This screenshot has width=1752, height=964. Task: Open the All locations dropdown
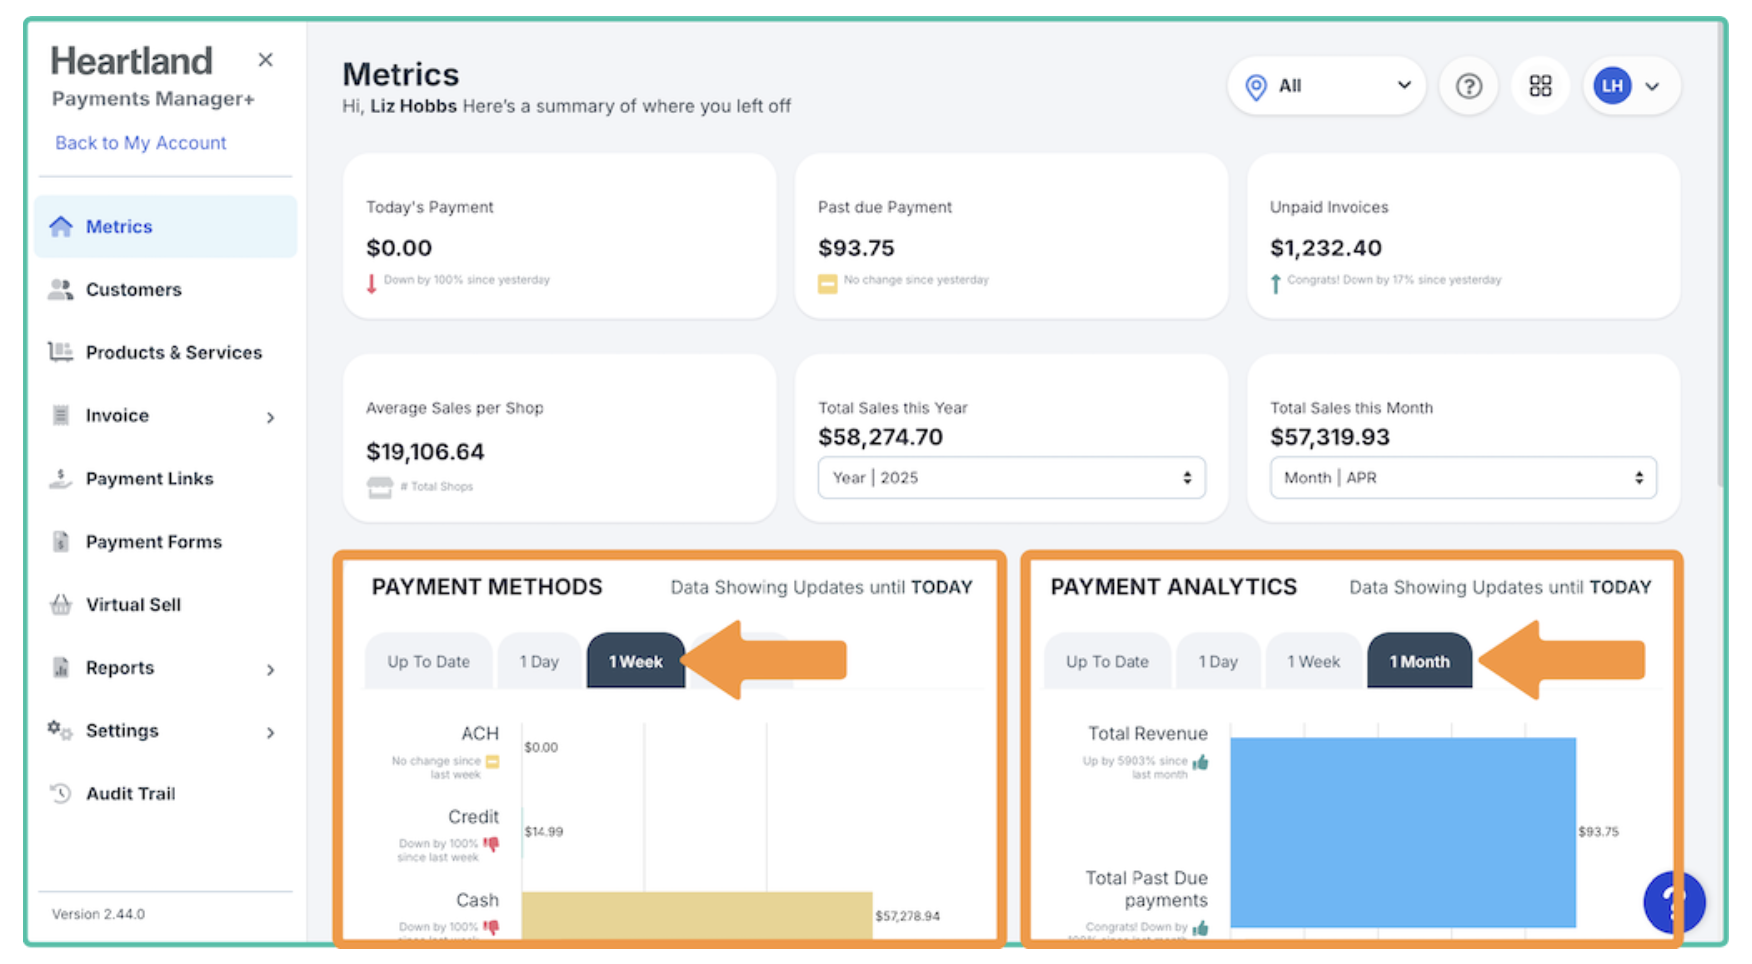[1326, 87]
